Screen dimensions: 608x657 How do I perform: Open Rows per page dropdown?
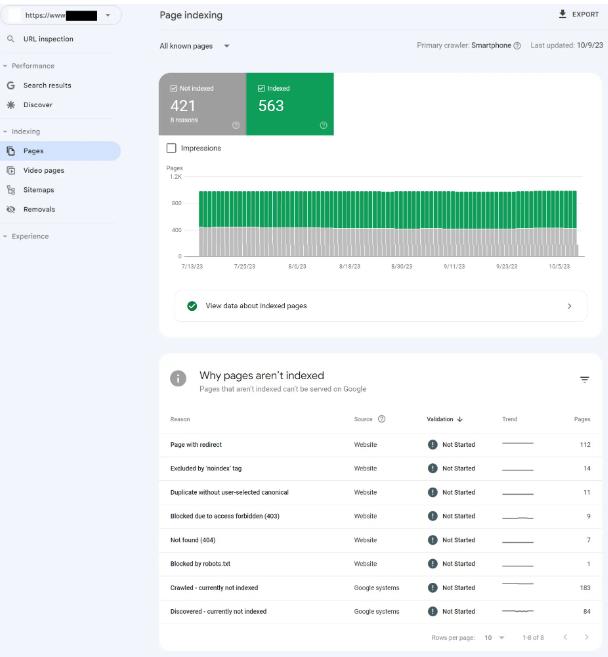point(494,637)
